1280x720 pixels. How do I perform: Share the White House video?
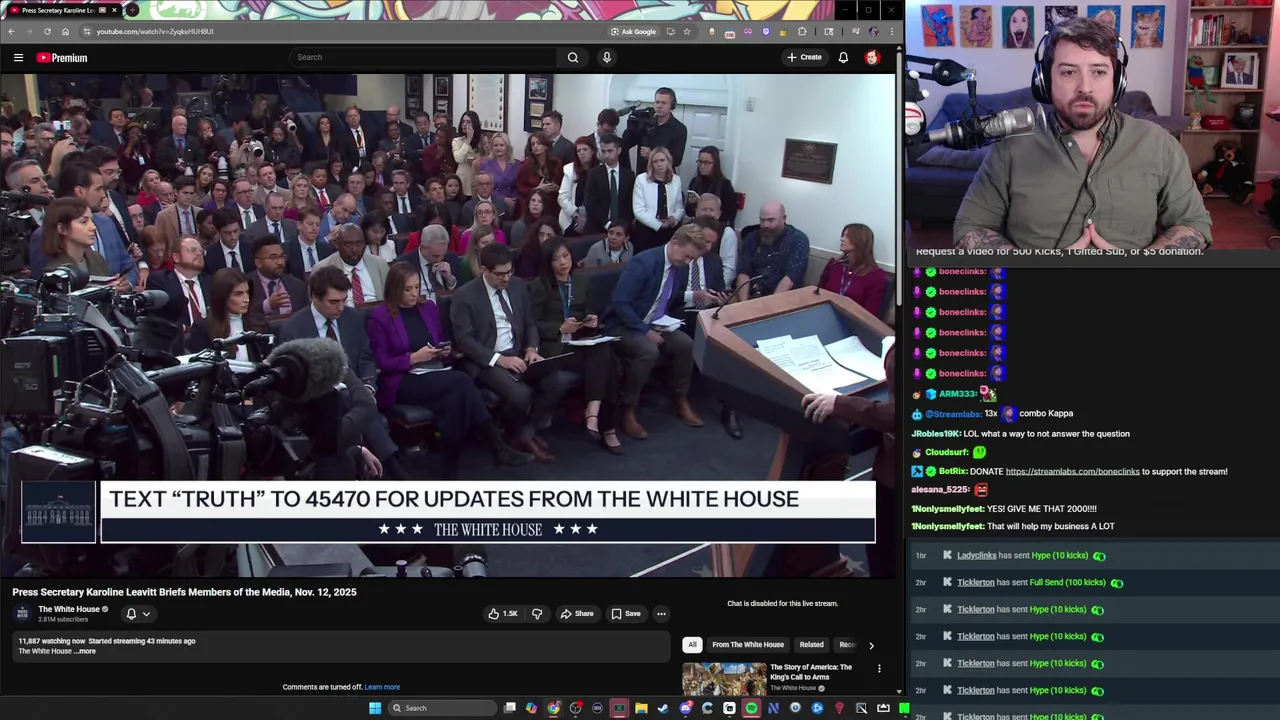pyautogui.click(x=577, y=614)
